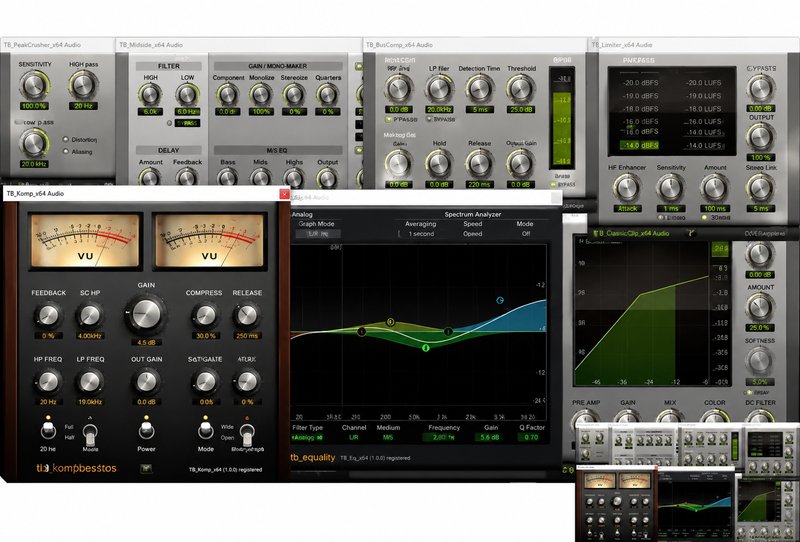The height and width of the screenshot is (542, 800).
Task: Click the Monolize knob in TB_Midside
Action: tap(261, 94)
